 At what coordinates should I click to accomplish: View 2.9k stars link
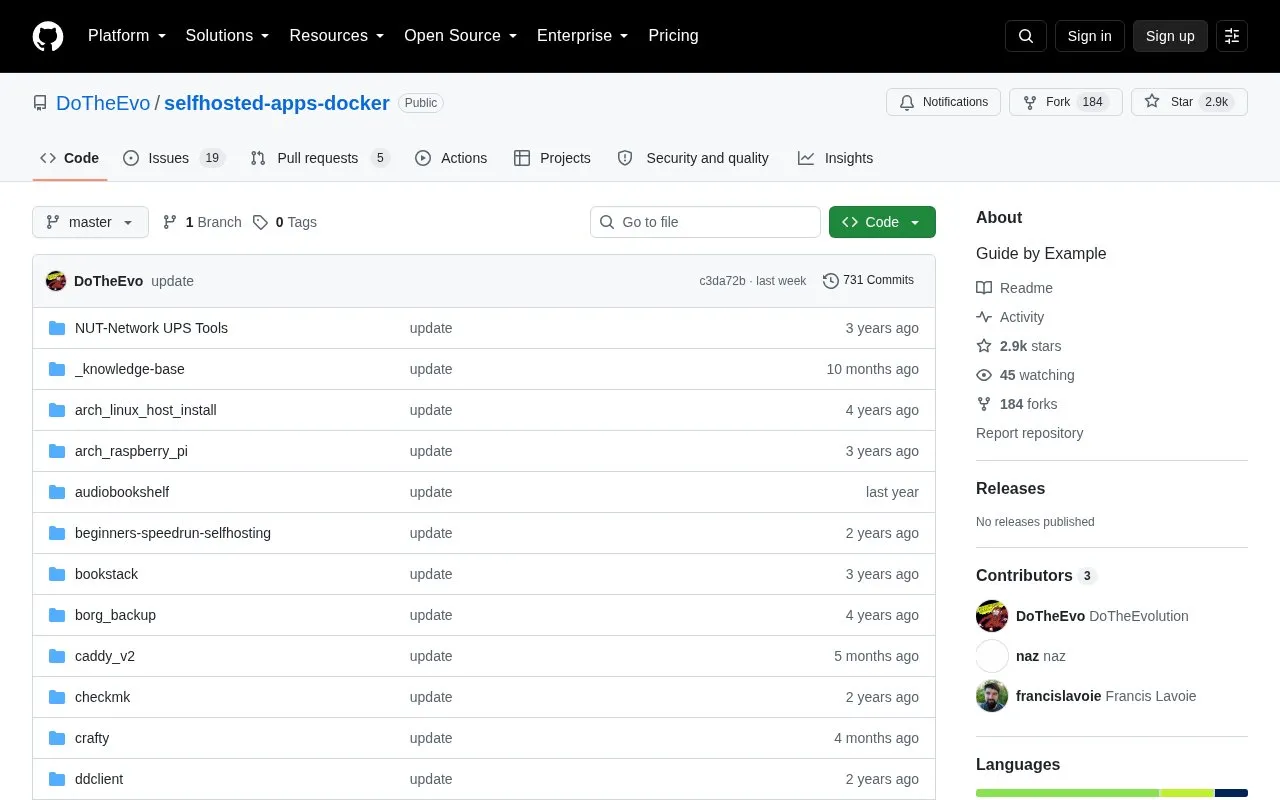tap(1019, 346)
